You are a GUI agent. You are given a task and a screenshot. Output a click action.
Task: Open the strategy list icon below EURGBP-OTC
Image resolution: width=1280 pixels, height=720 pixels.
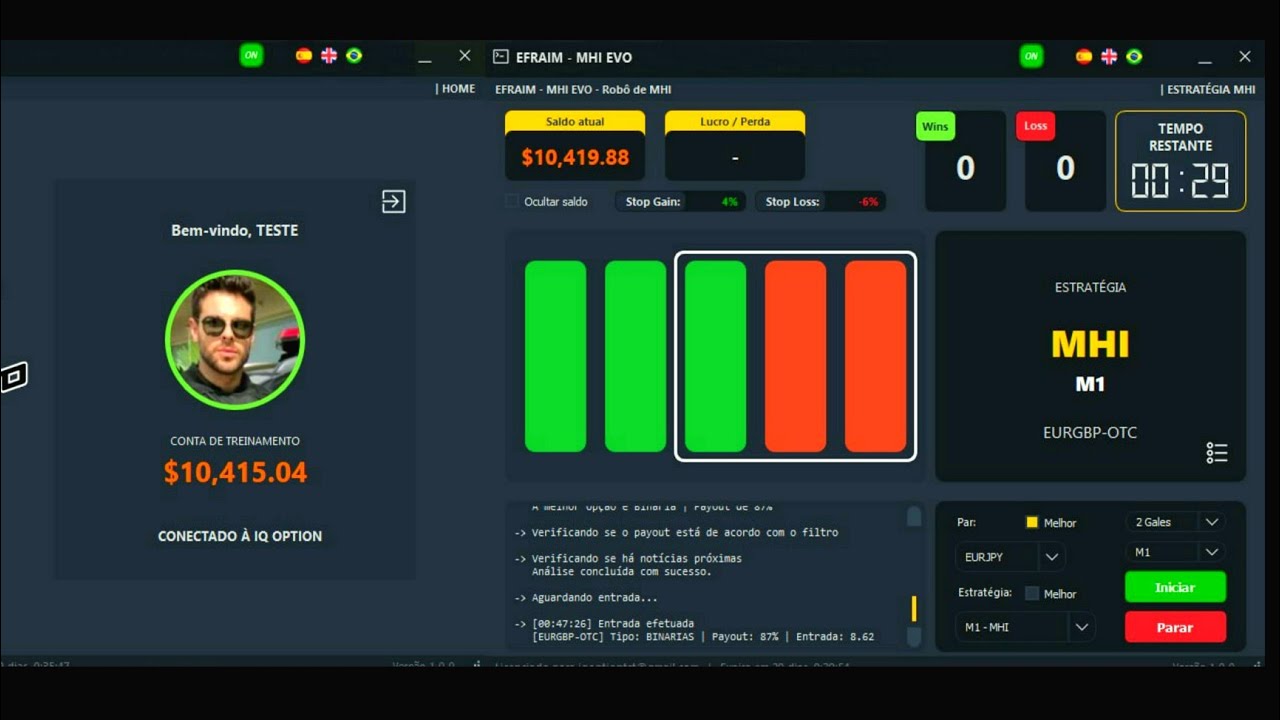[1217, 453]
